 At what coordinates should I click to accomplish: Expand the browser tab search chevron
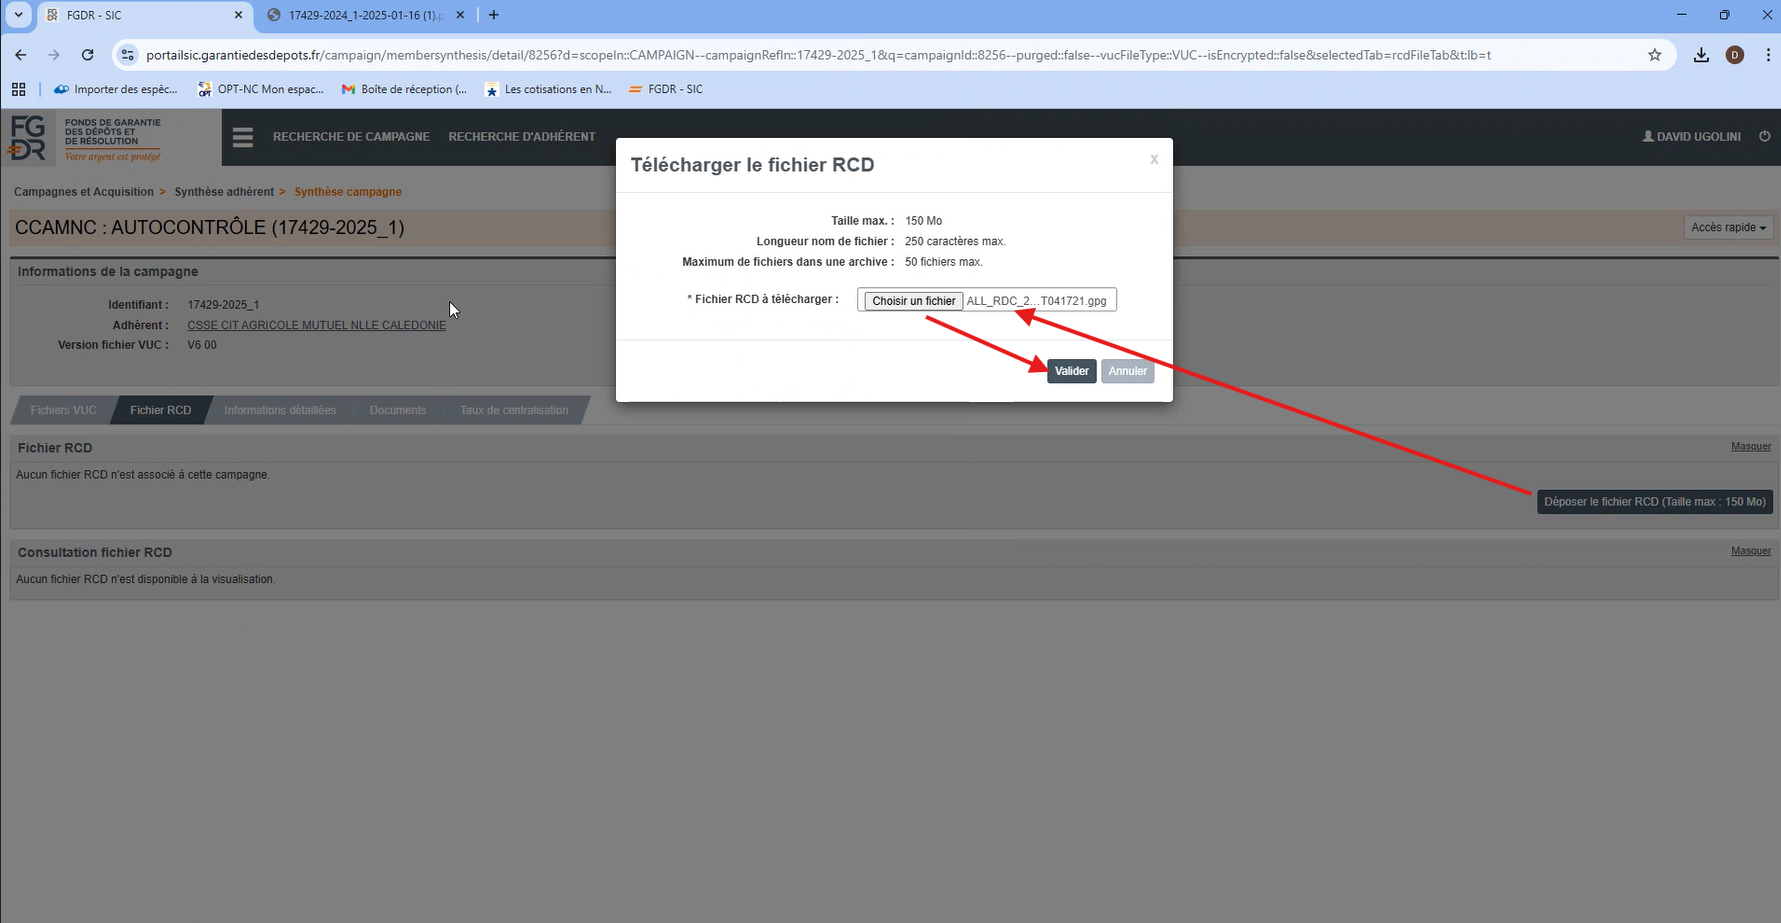click(x=18, y=15)
